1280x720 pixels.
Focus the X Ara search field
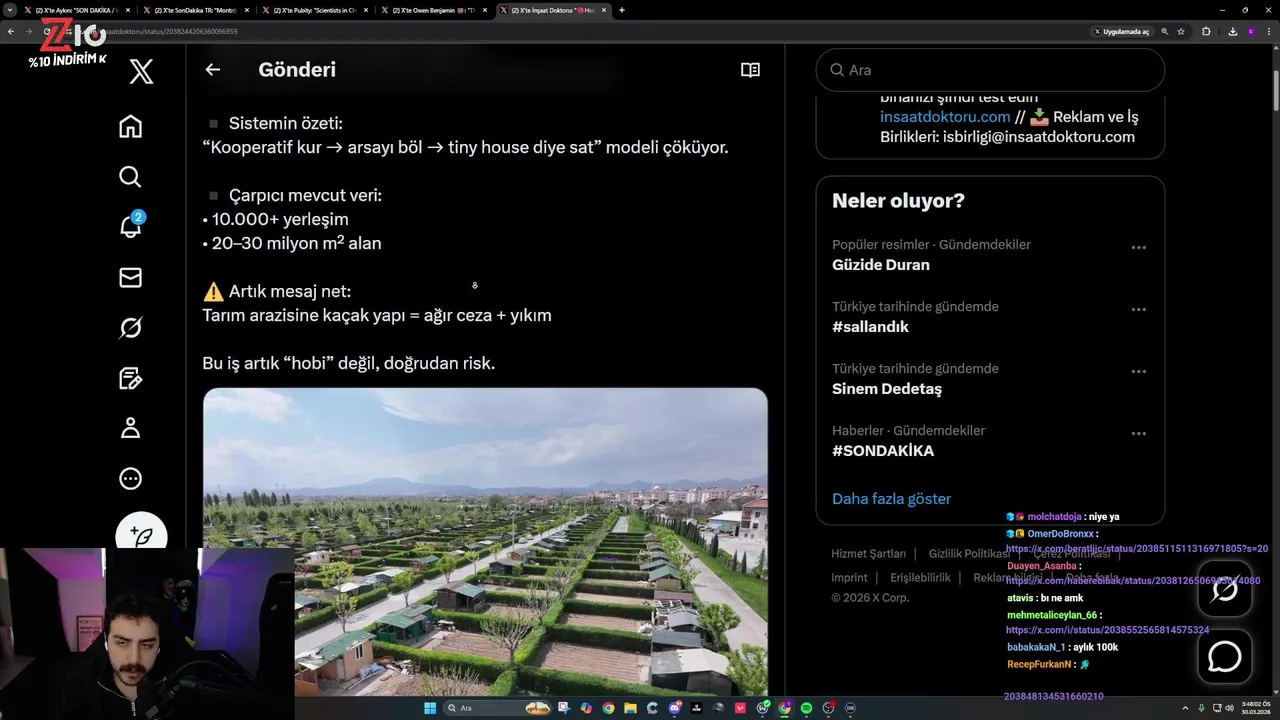(990, 70)
